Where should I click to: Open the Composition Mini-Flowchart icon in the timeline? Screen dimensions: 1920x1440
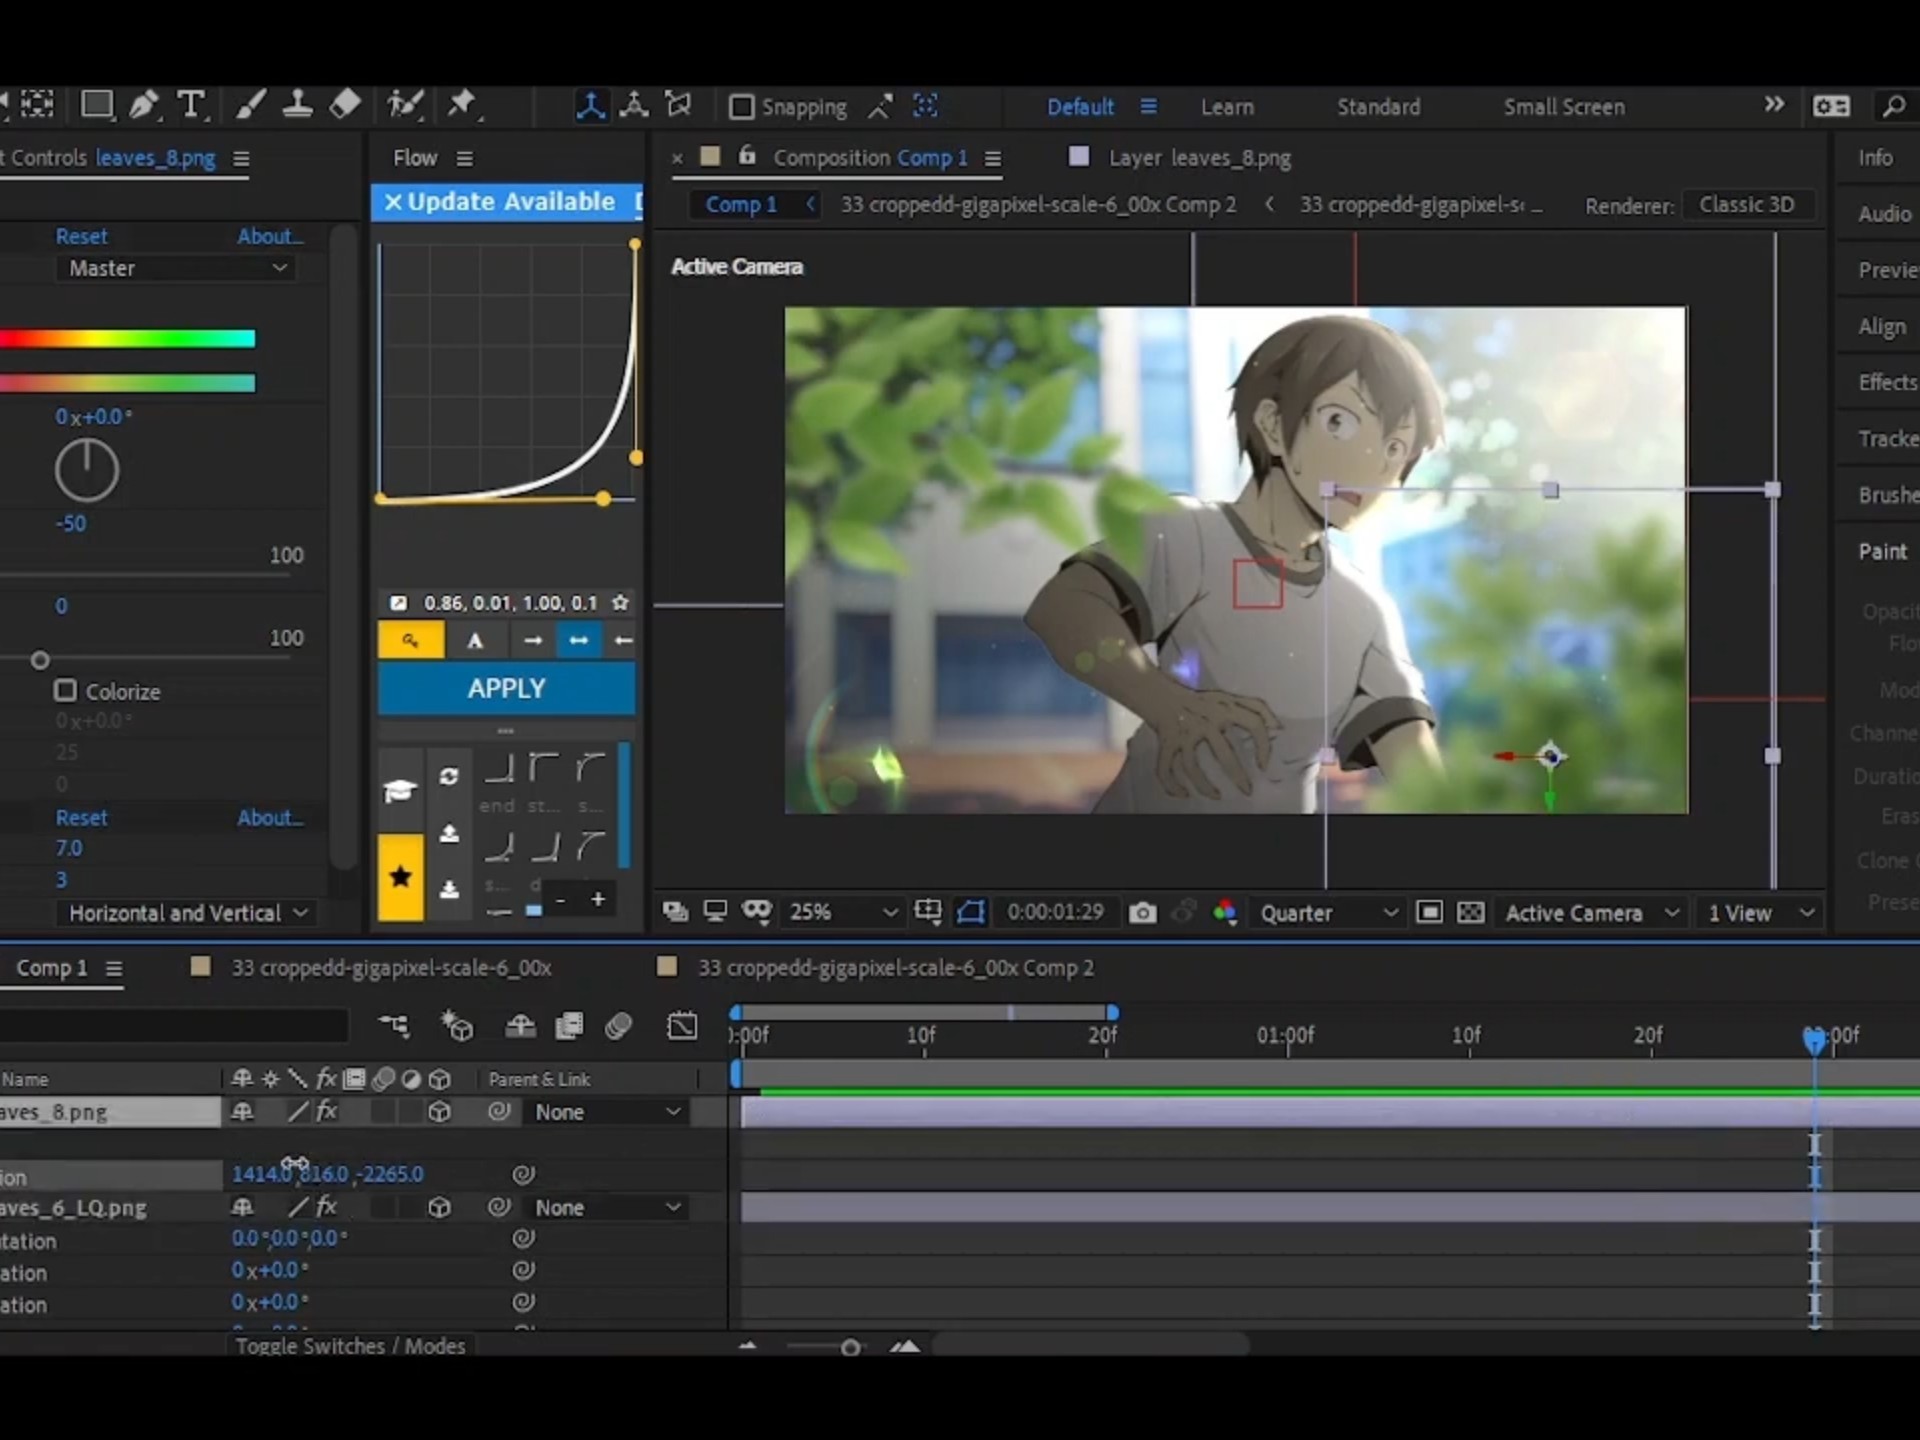click(x=394, y=1025)
